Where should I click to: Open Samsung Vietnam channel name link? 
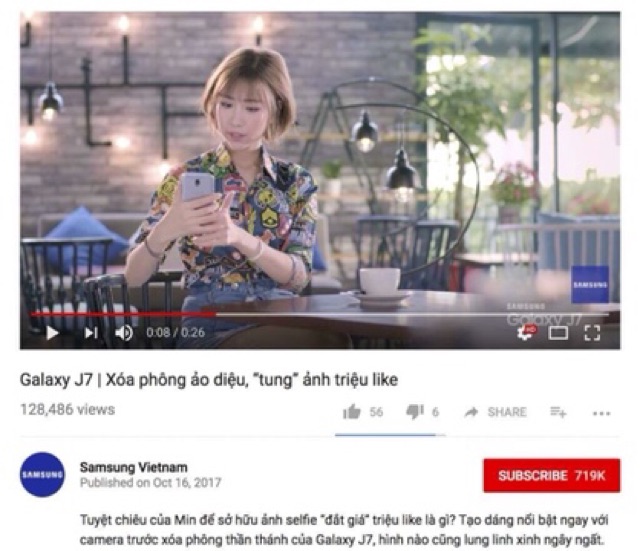[134, 467]
